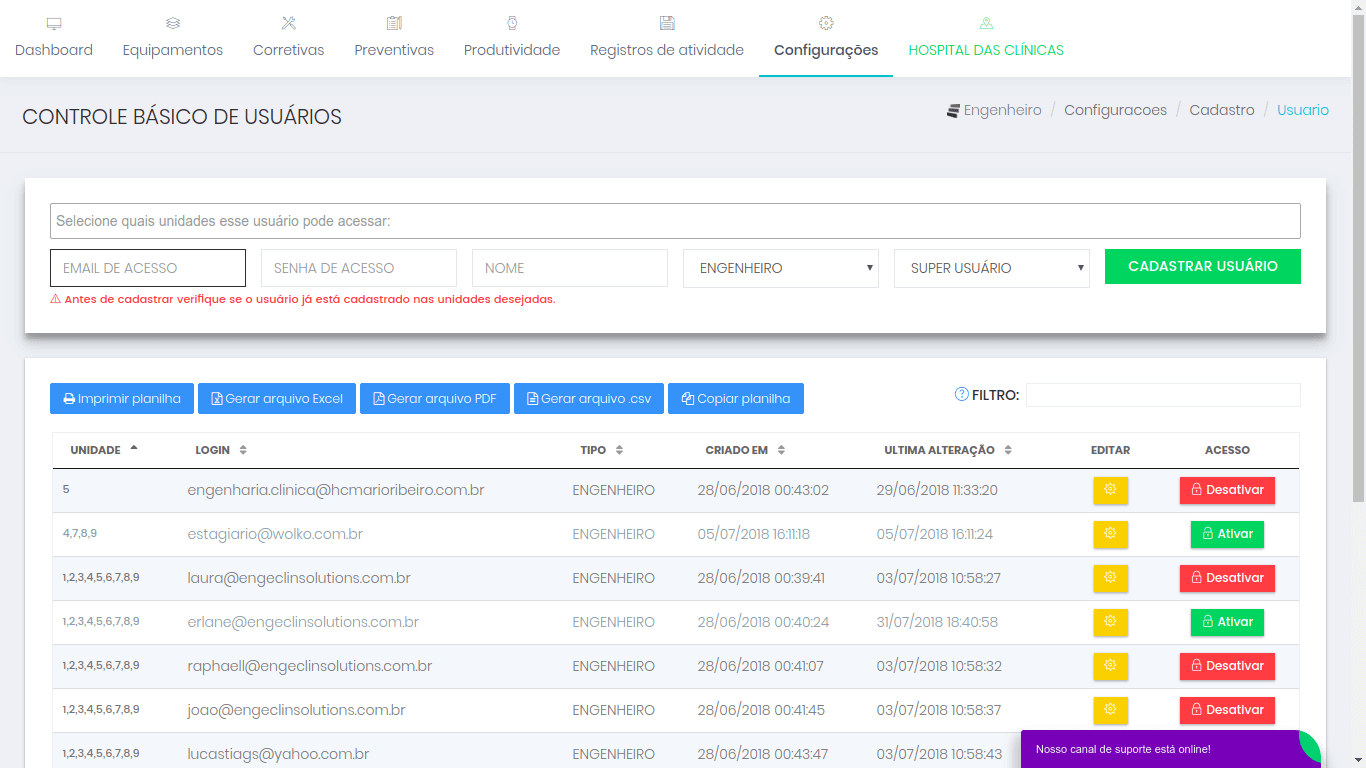This screenshot has height=768, width=1366.
Task: Click the hospital unit icon
Action: (x=986, y=23)
